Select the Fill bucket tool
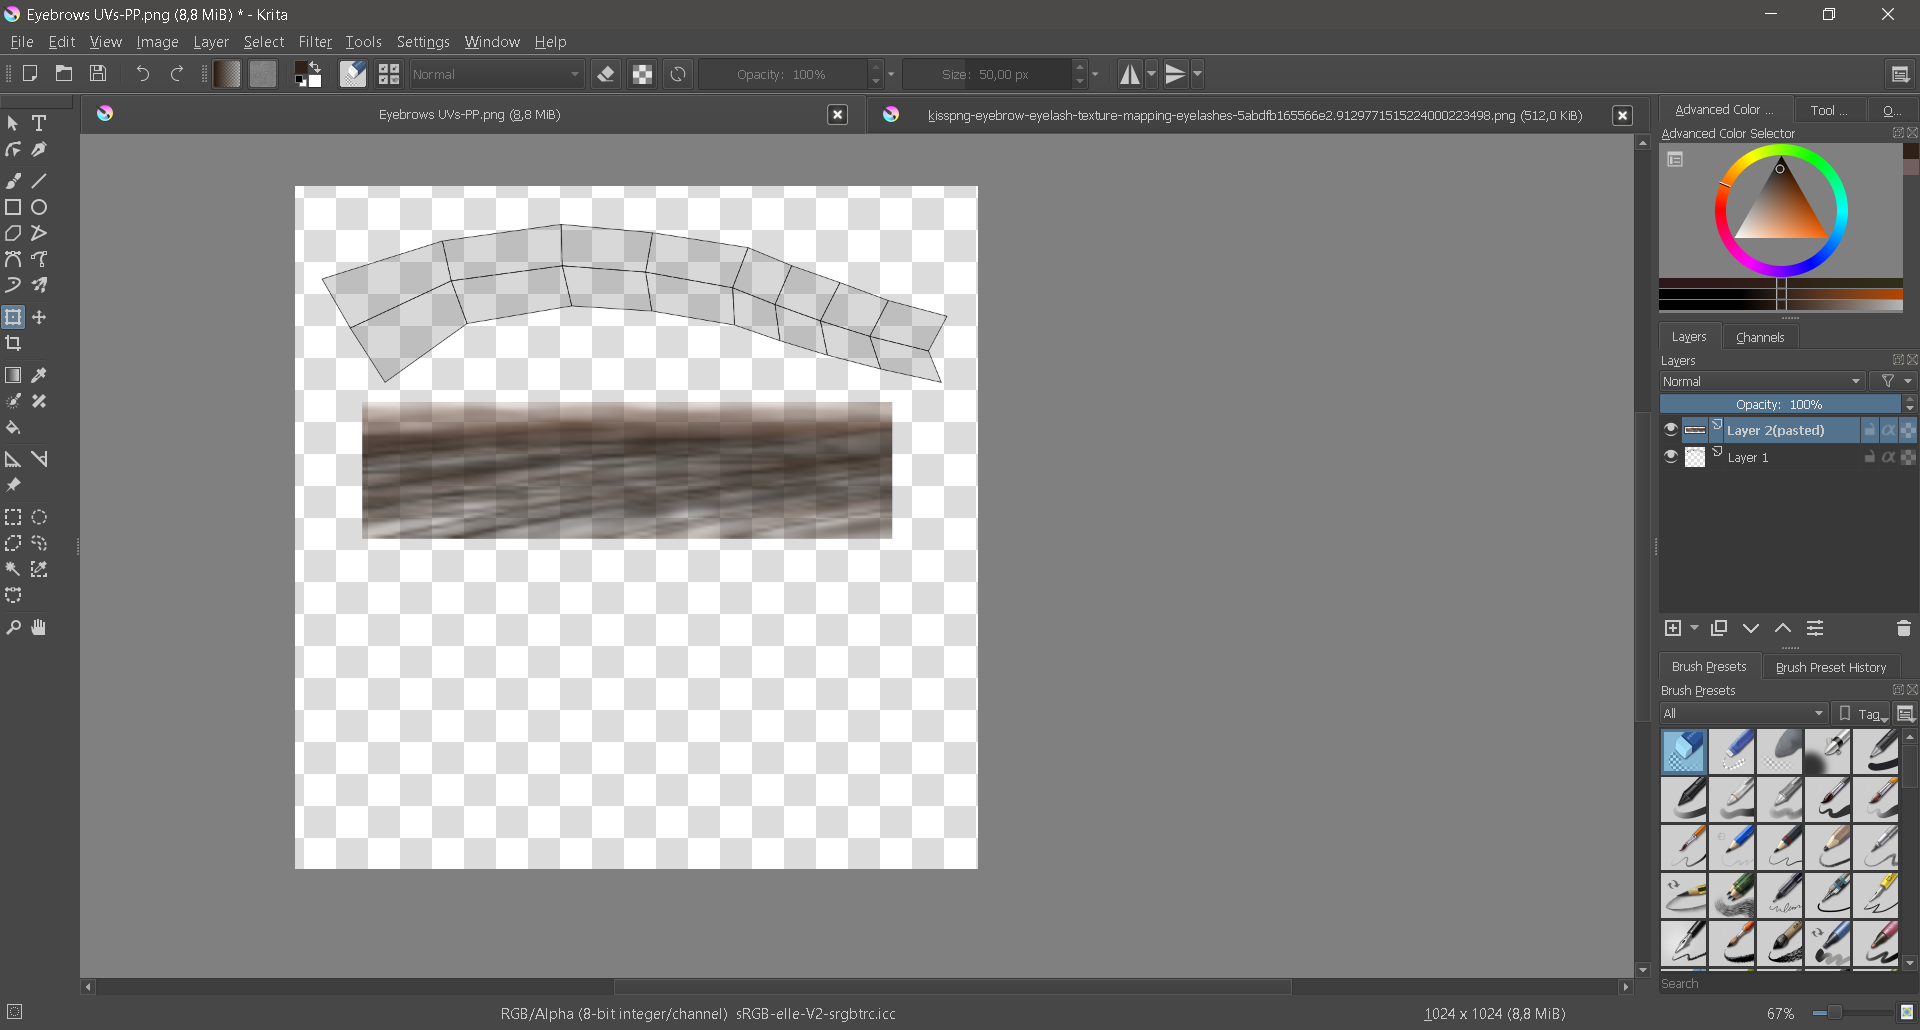This screenshot has width=1920, height=1030. click(13, 427)
